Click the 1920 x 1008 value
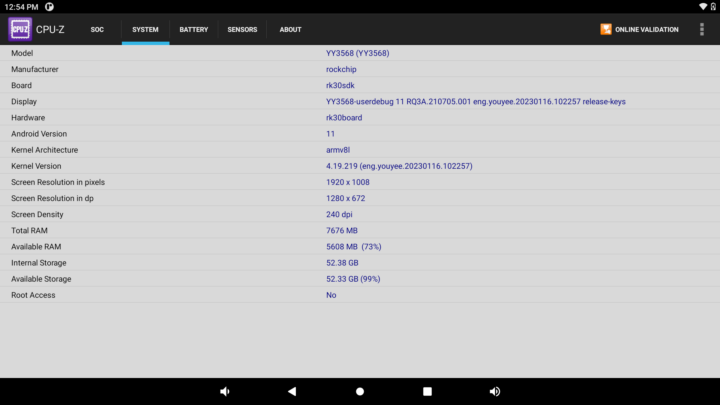This screenshot has height=405, width=720. (348, 182)
